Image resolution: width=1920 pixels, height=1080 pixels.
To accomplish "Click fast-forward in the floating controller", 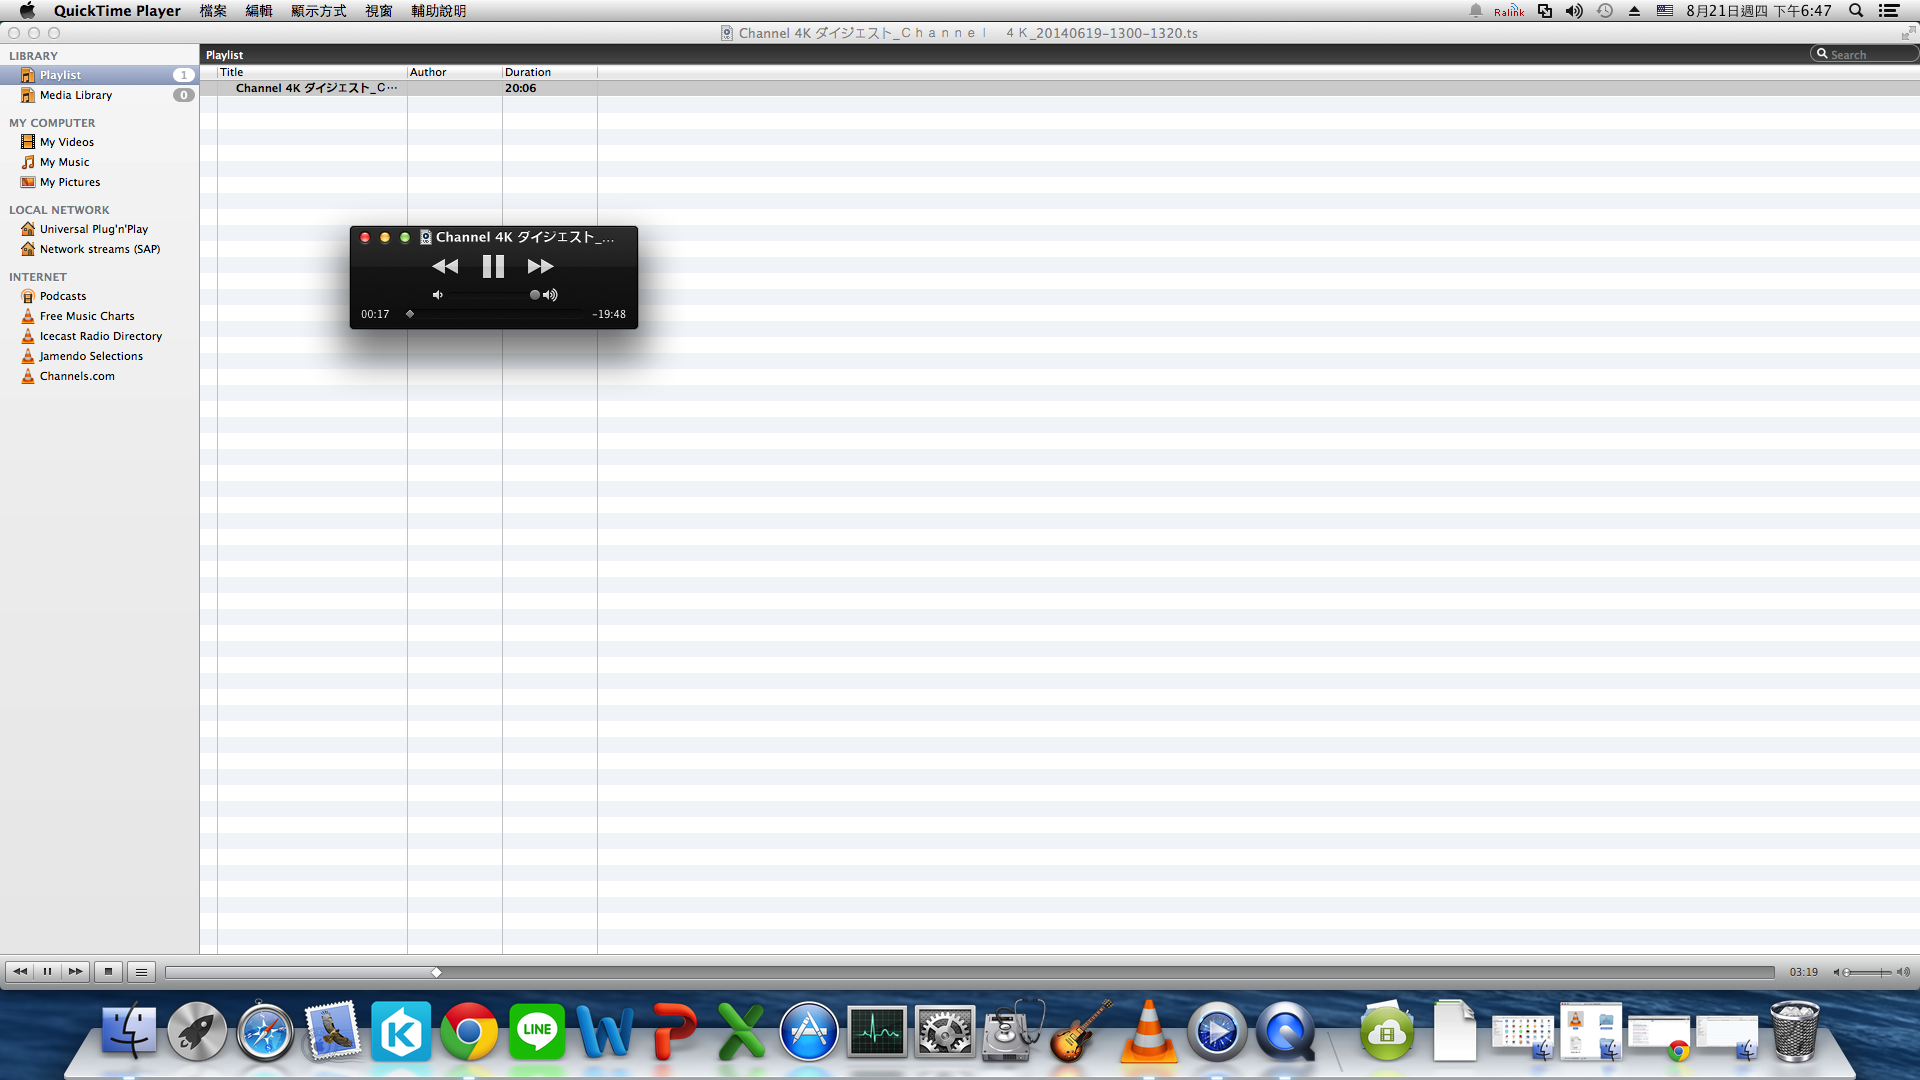I will pos(540,266).
